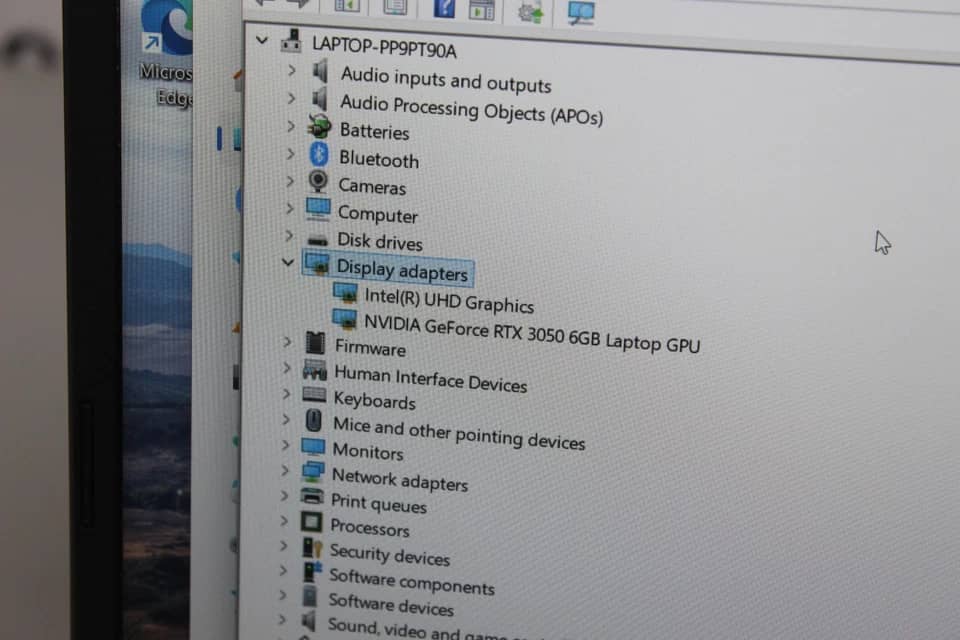Click the Intel(R) UHD Graphics adapter icon
The image size is (960, 640).
click(345, 292)
